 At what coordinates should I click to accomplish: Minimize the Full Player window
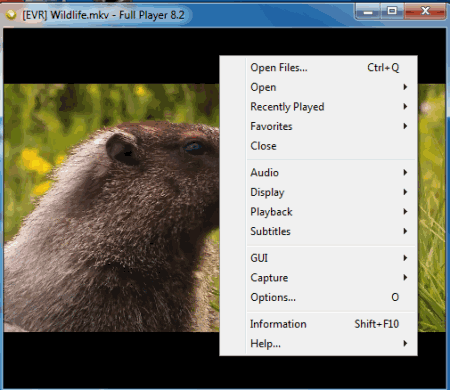pos(368,11)
